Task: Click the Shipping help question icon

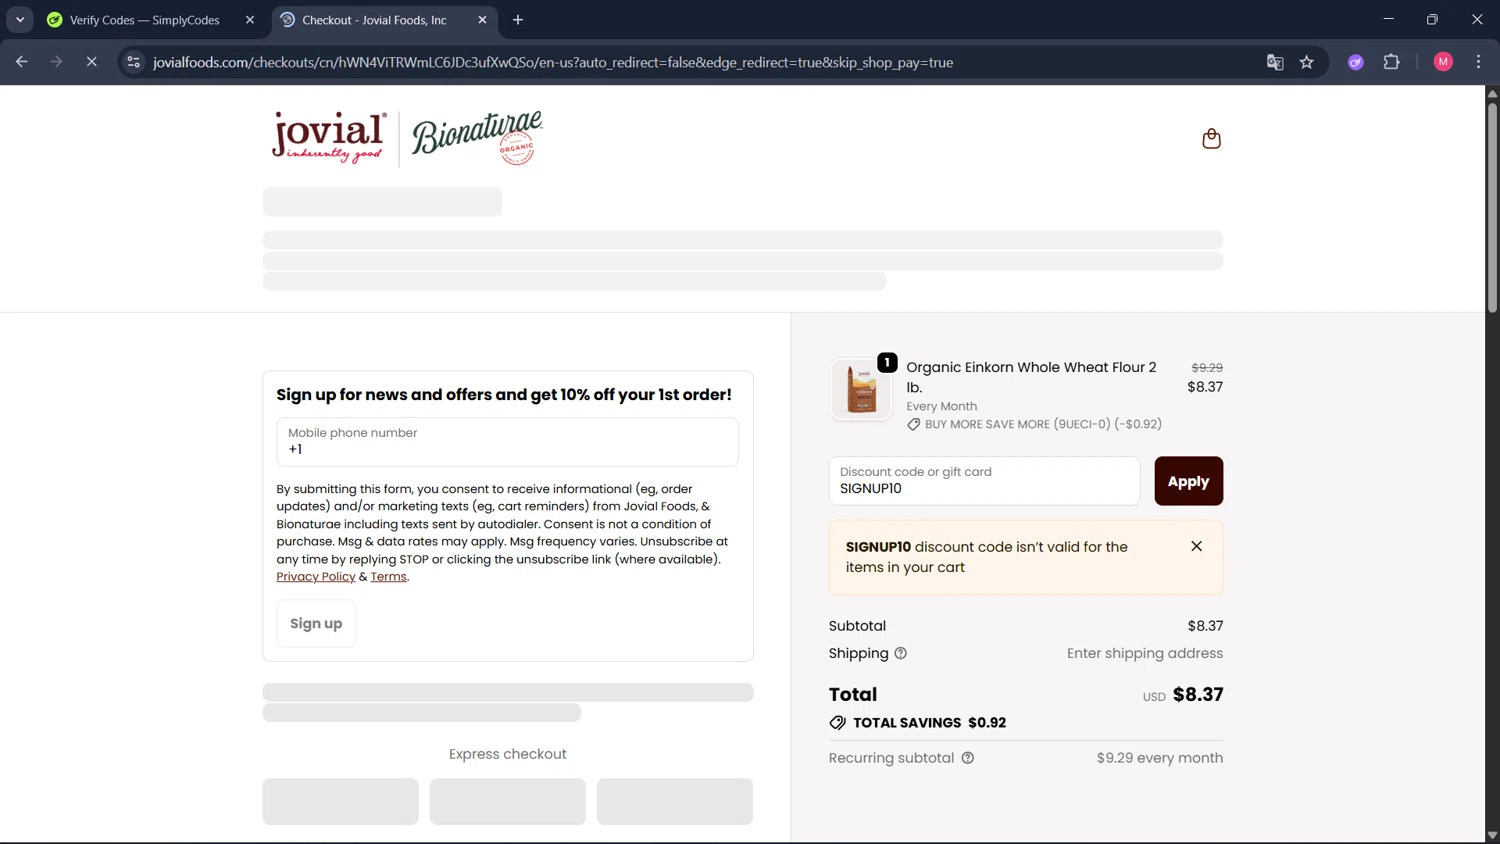Action: pos(900,654)
